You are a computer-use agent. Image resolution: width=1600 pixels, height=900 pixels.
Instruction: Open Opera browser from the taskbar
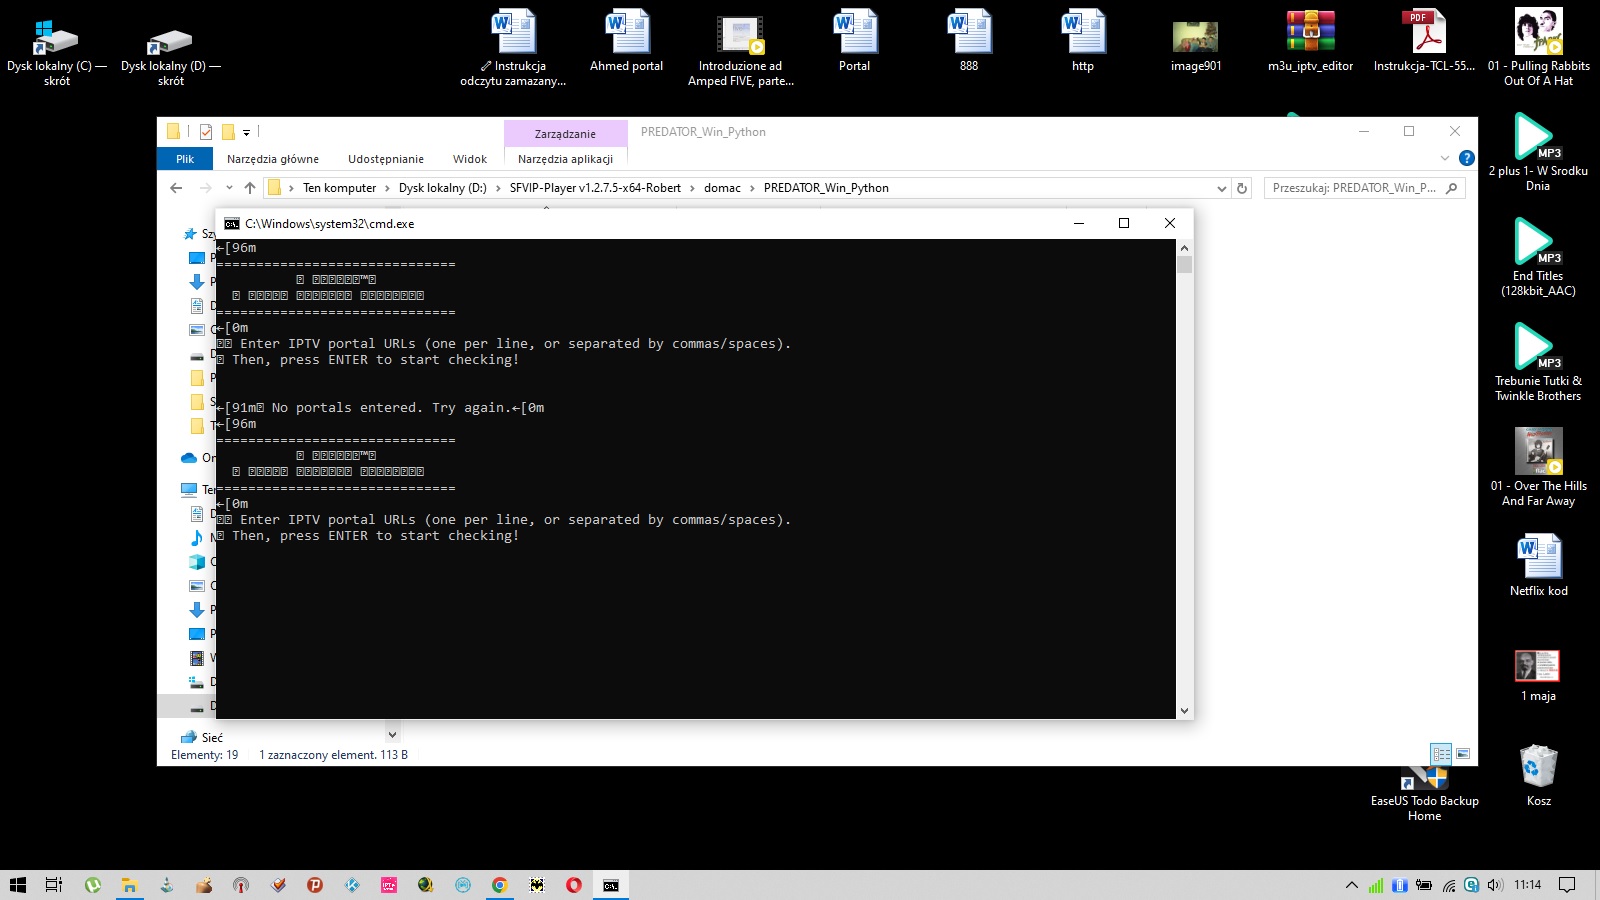click(x=573, y=885)
